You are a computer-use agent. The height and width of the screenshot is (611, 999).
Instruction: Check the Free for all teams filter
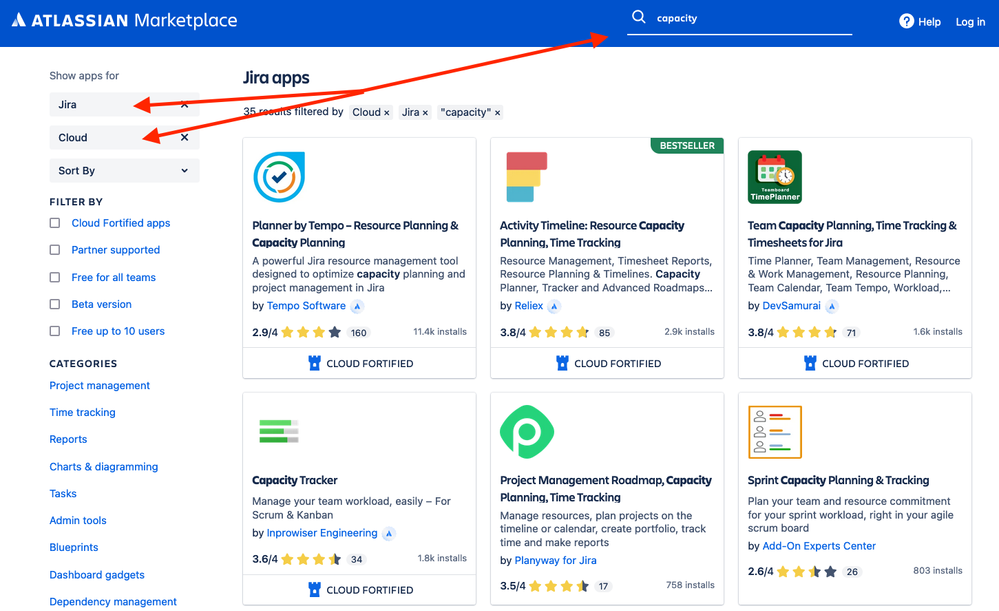click(x=55, y=277)
